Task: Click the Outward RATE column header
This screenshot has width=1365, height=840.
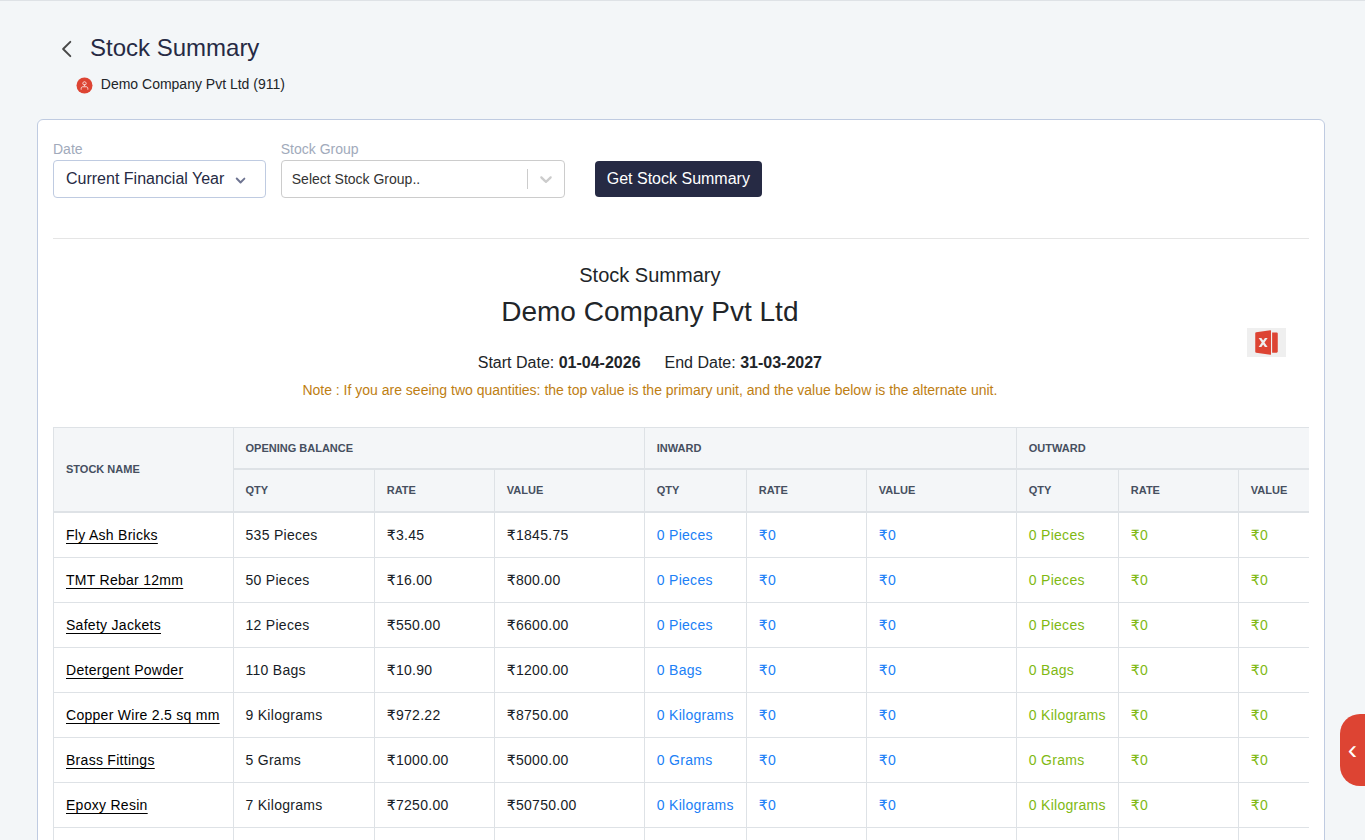Action: click(1178, 490)
